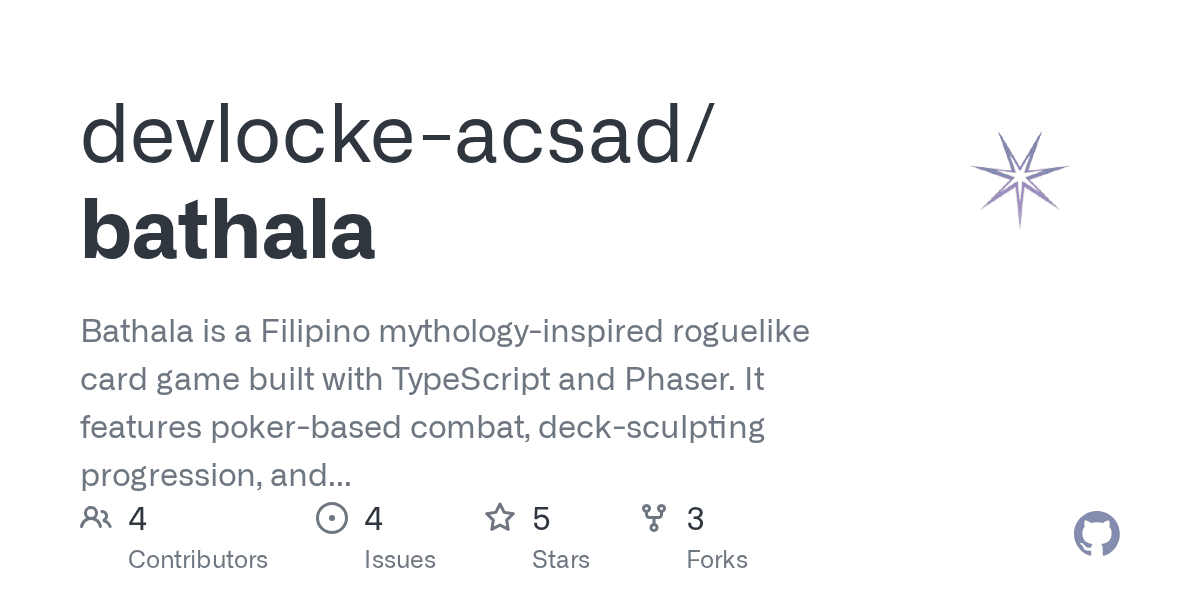Open the bold bathala repository name
Screen dimensions: 1200x600
point(228,232)
